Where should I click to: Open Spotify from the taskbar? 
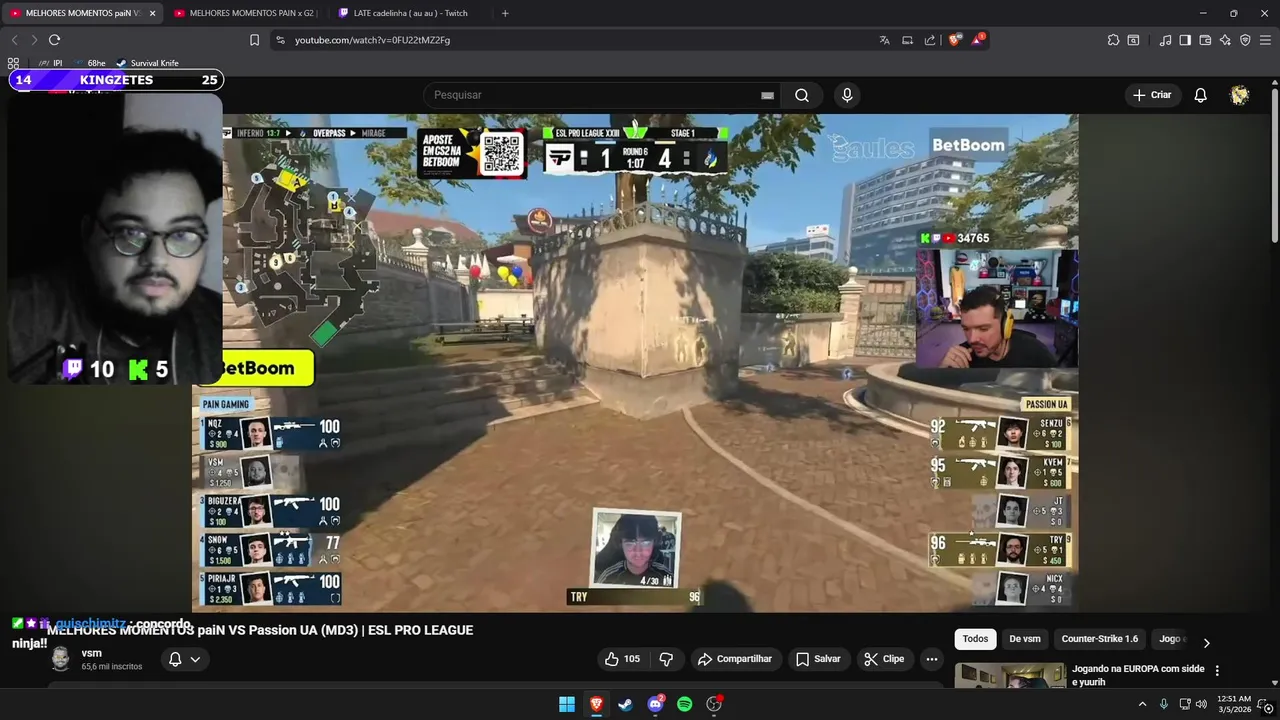(684, 704)
